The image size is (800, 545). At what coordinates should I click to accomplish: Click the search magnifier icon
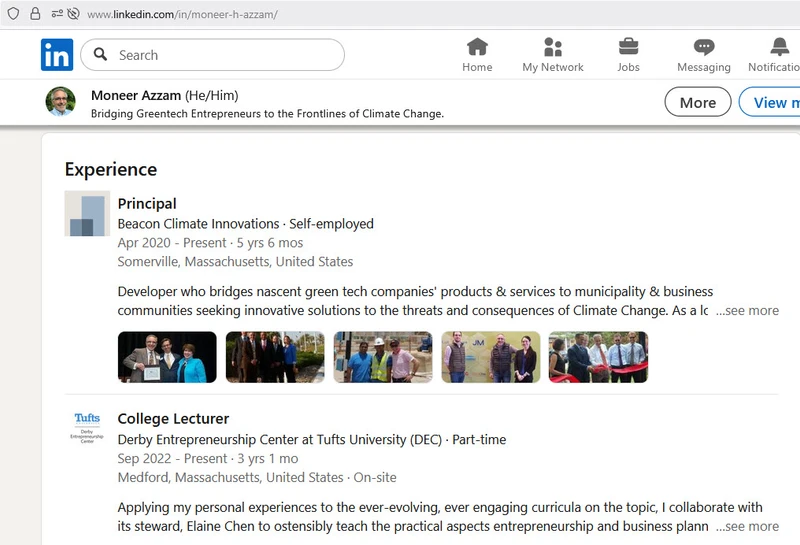click(101, 54)
